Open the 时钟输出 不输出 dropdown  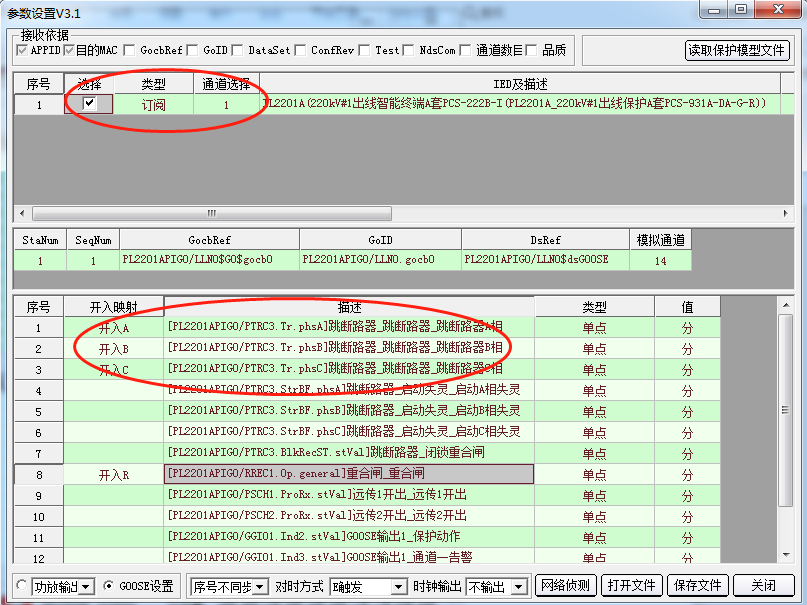pos(518,586)
